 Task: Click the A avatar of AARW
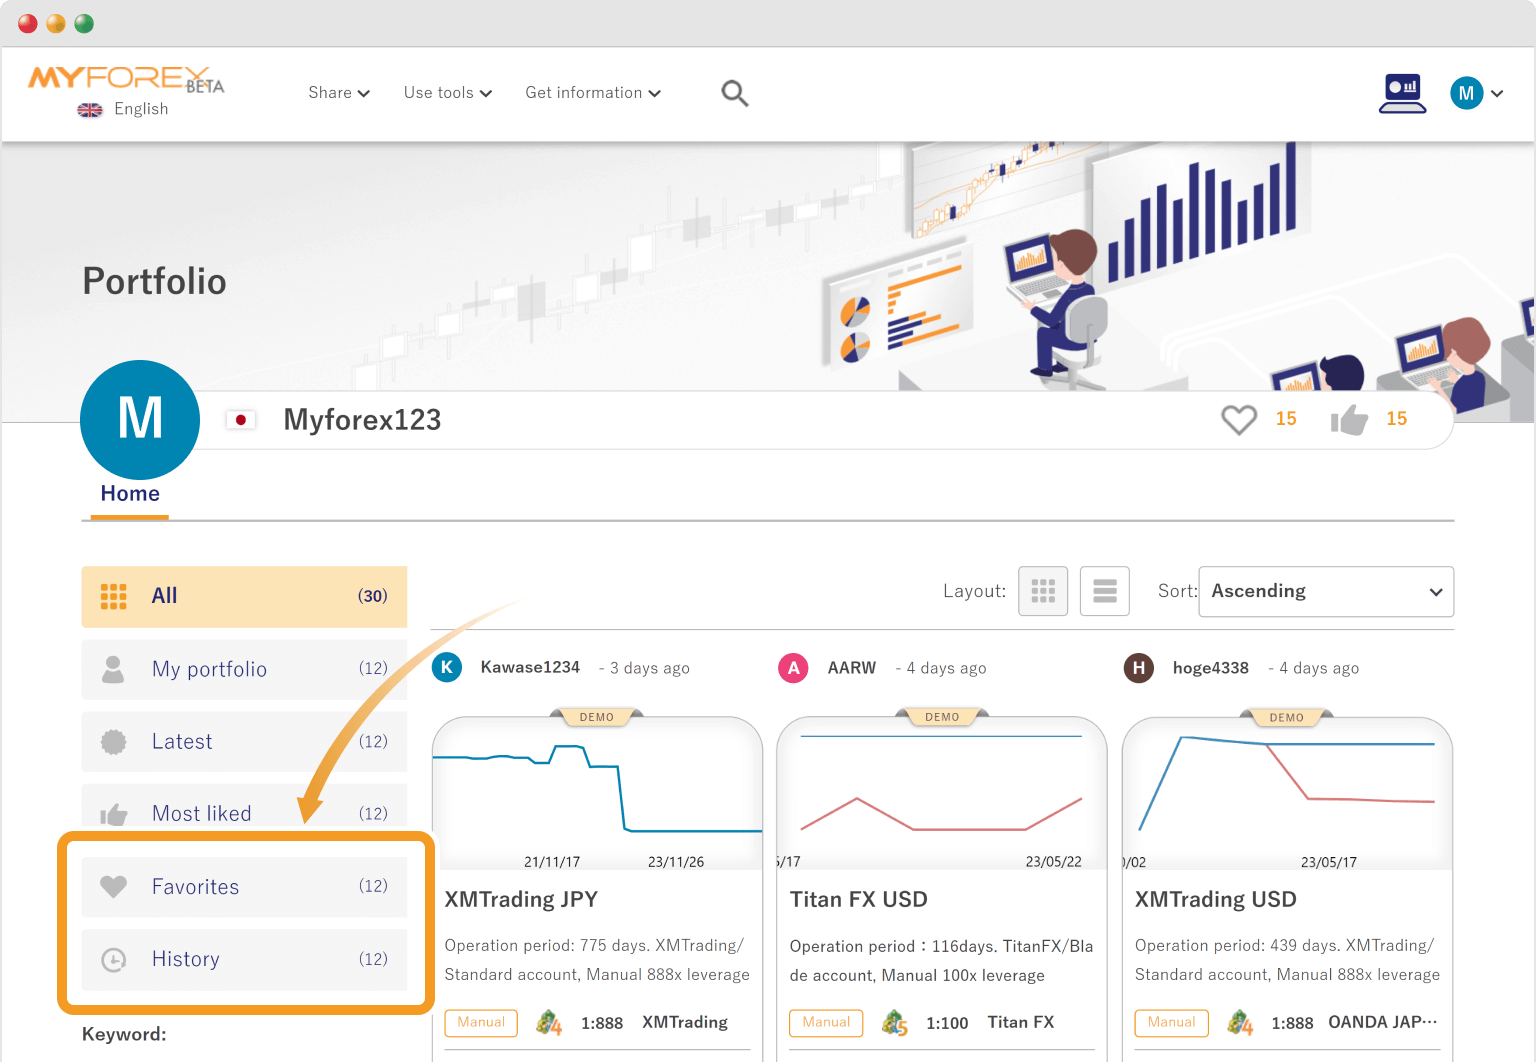pyautogui.click(x=793, y=668)
